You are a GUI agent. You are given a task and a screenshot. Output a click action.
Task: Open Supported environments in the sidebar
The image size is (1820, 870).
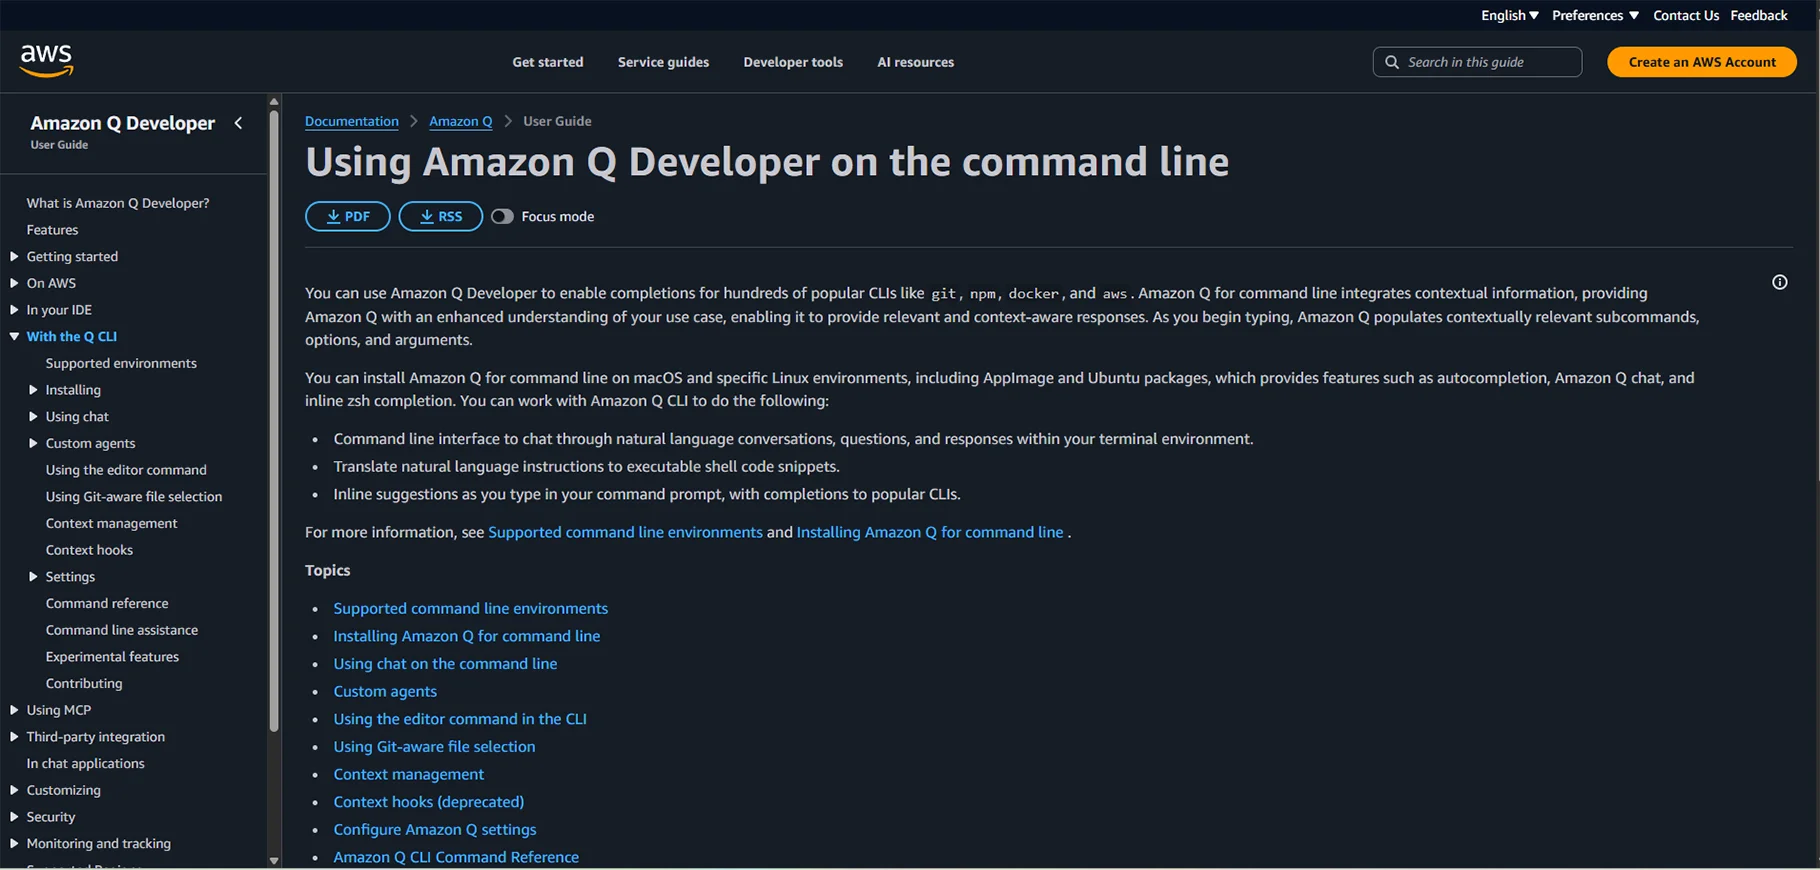pyautogui.click(x=121, y=363)
